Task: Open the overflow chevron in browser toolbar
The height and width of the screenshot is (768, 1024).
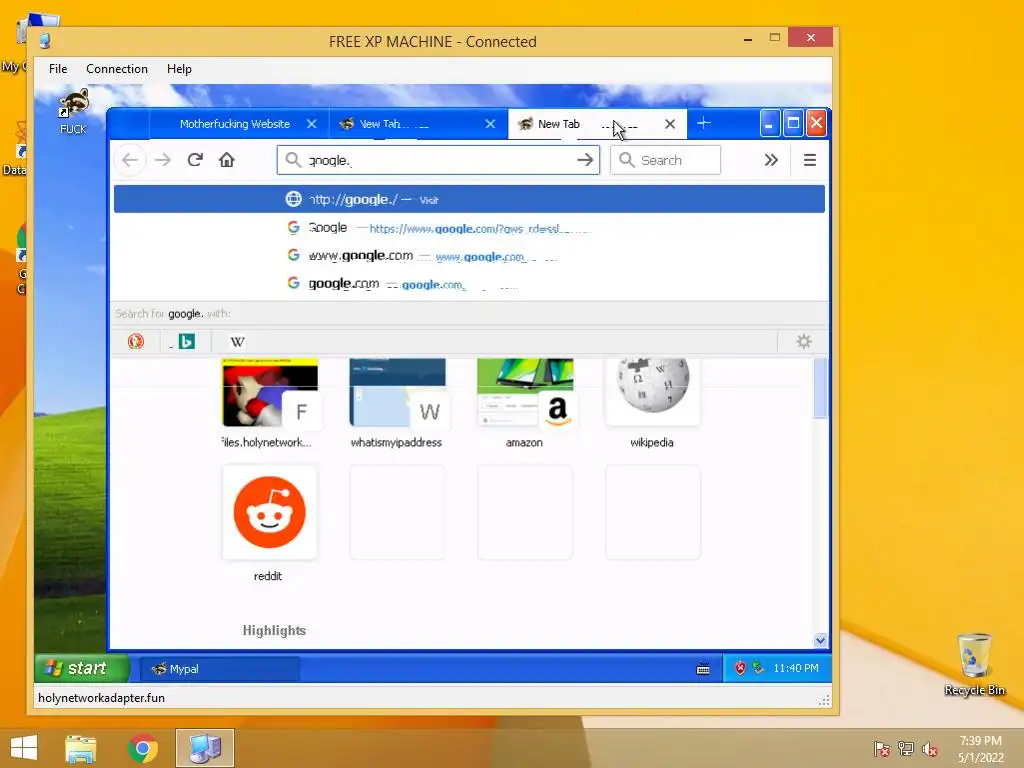Action: pos(771,160)
